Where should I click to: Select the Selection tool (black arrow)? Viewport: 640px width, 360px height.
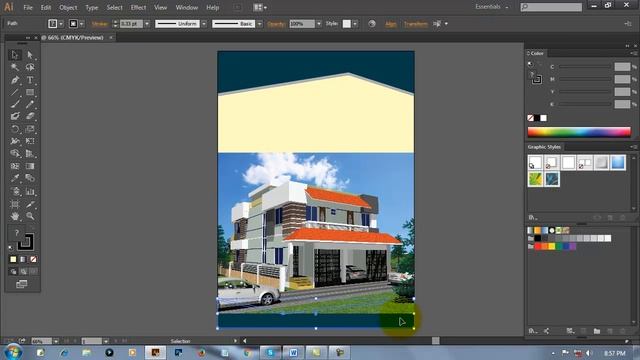tap(15, 55)
